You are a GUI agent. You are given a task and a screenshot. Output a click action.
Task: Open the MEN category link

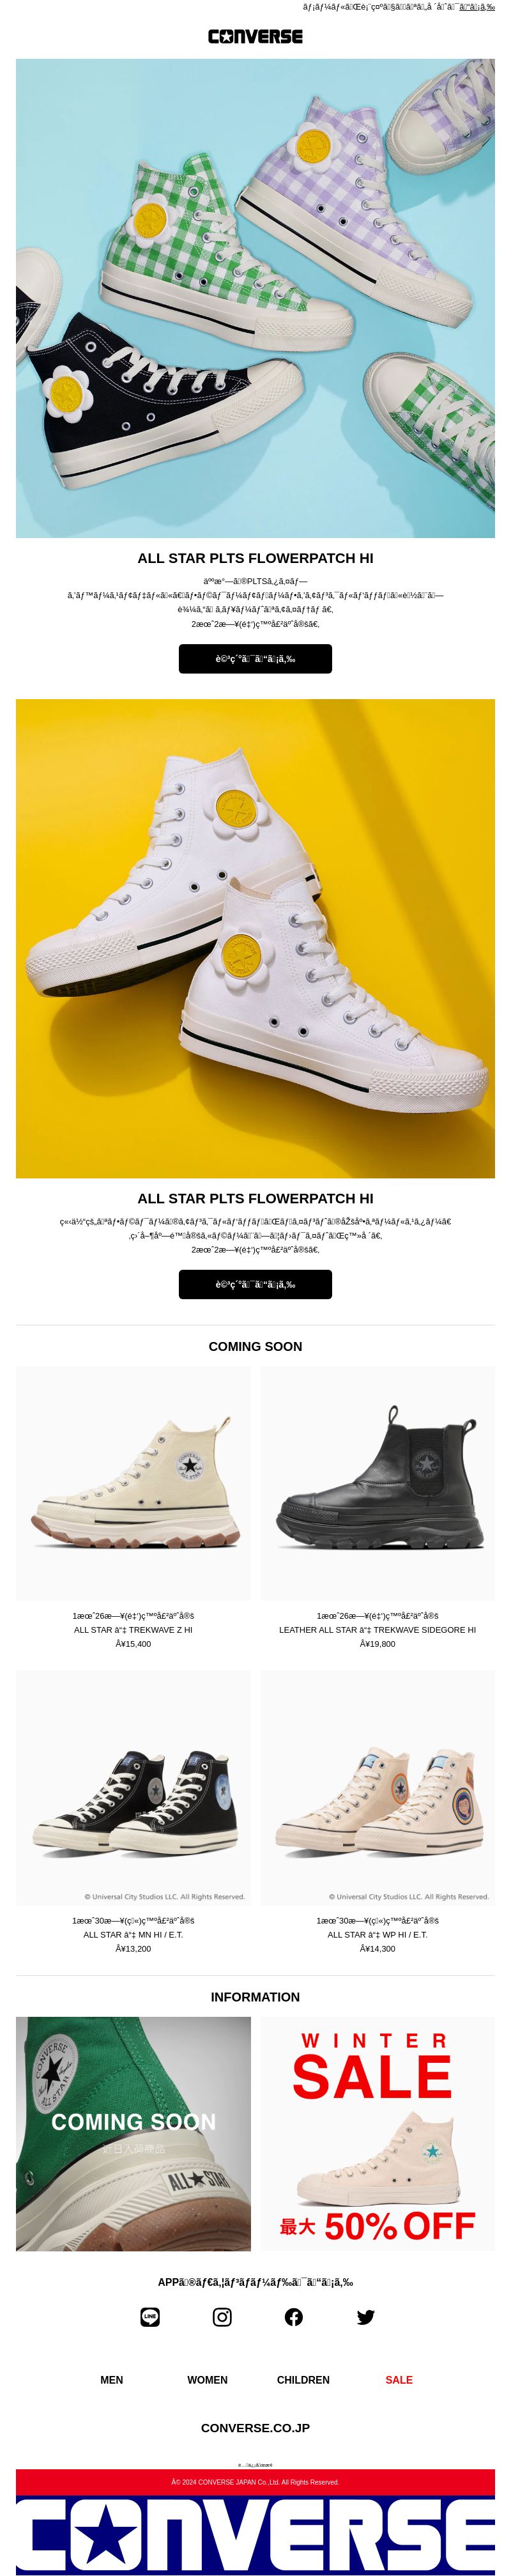click(x=112, y=2380)
